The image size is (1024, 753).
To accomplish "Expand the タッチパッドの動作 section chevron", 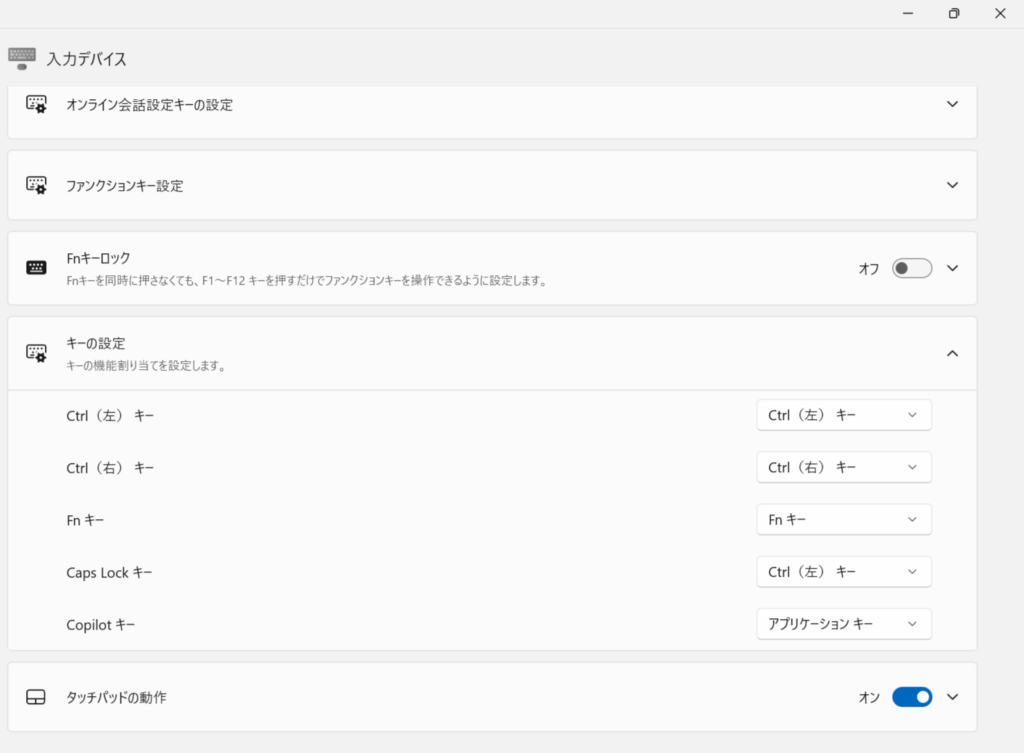I will click(952, 697).
